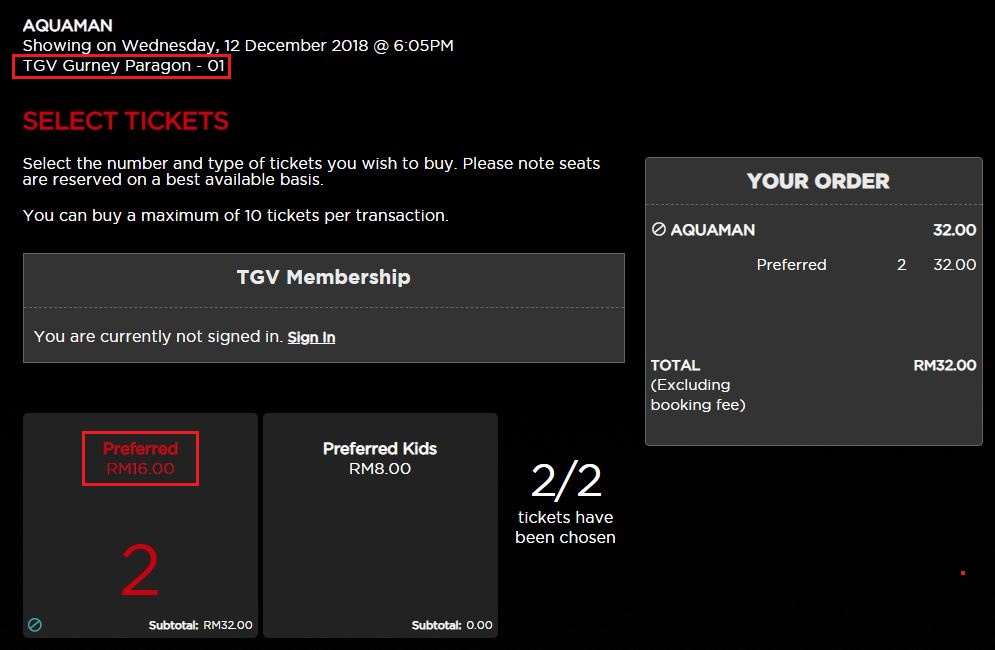Click the small red dot at bottom right
Image resolution: width=995 pixels, height=650 pixels.
(x=963, y=573)
